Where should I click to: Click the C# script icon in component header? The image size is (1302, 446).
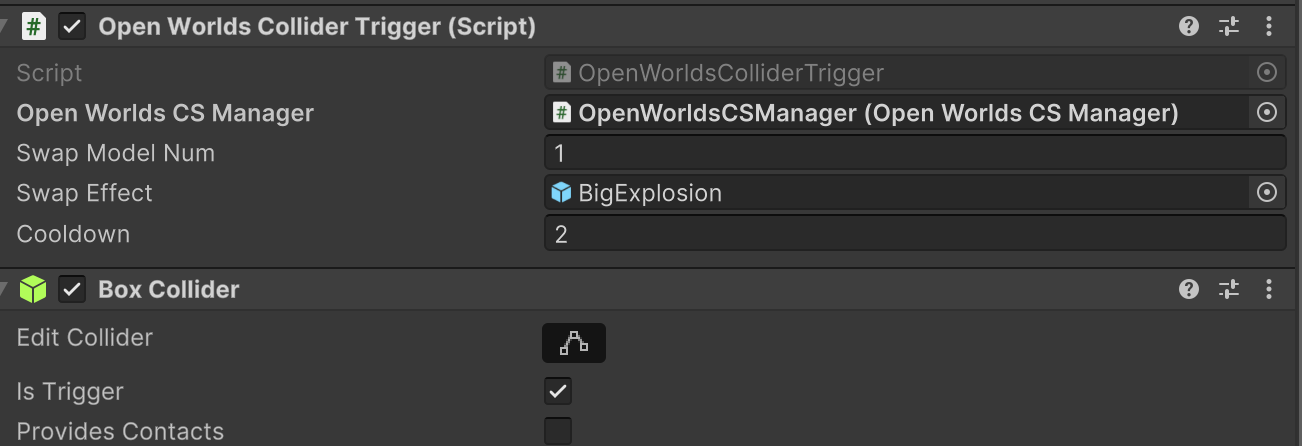point(33,27)
